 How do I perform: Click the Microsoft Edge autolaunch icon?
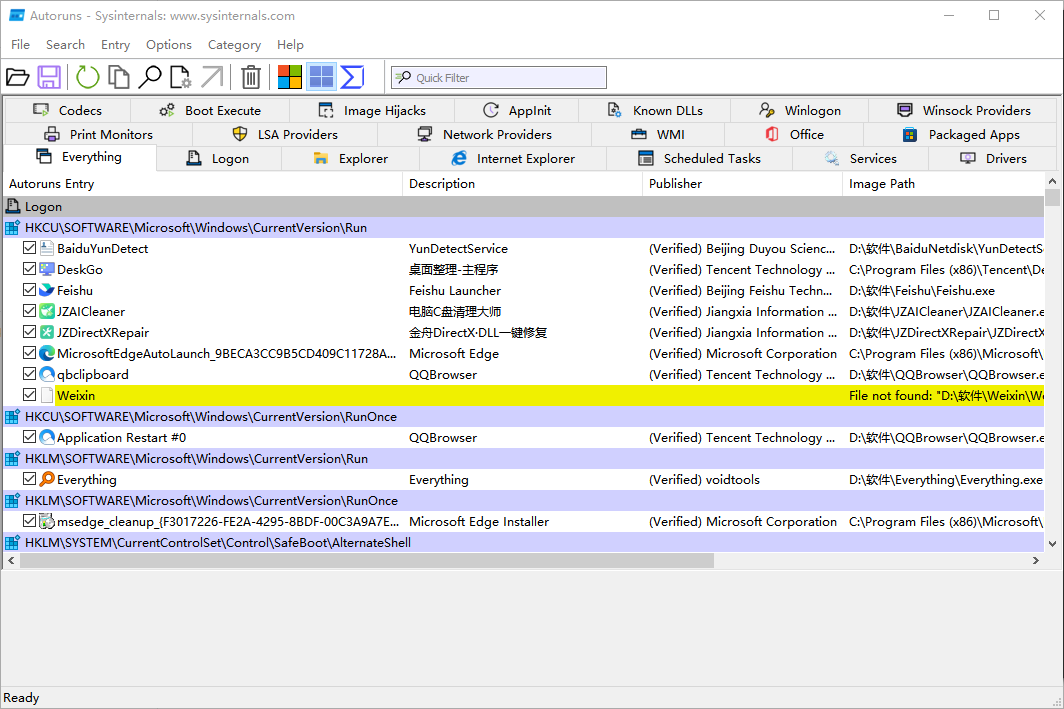(x=47, y=353)
